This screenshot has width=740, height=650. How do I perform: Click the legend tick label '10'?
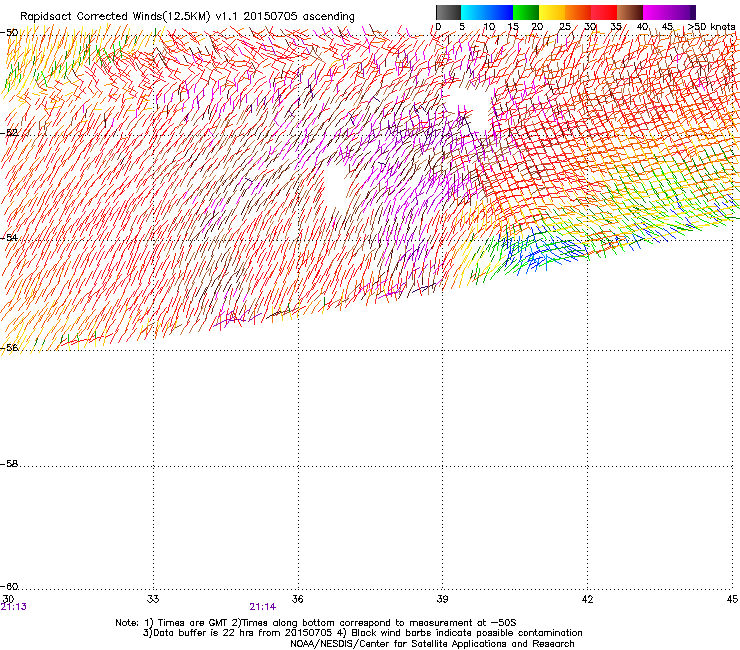click(x=489, y=27)
